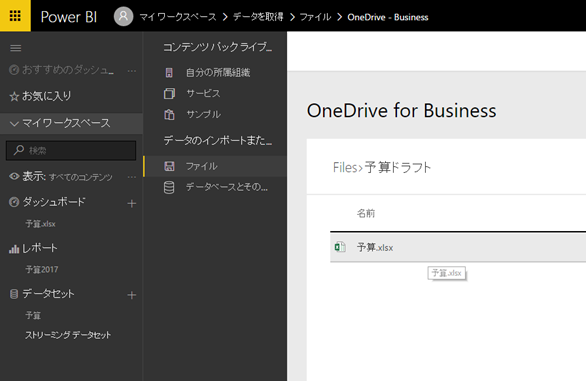Click the サービス stacked windows icon

(169, 93)
